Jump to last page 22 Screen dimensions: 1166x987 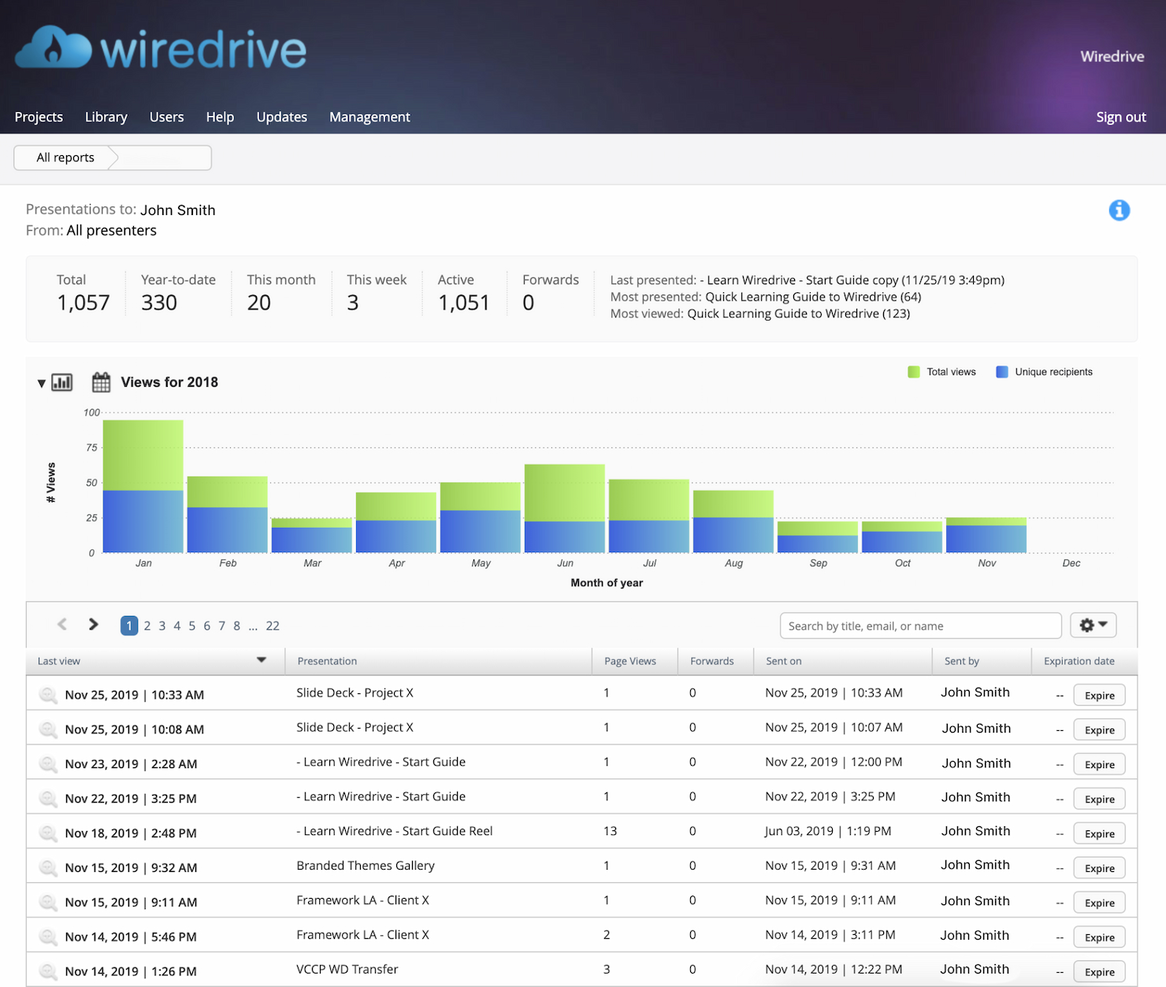273,626
